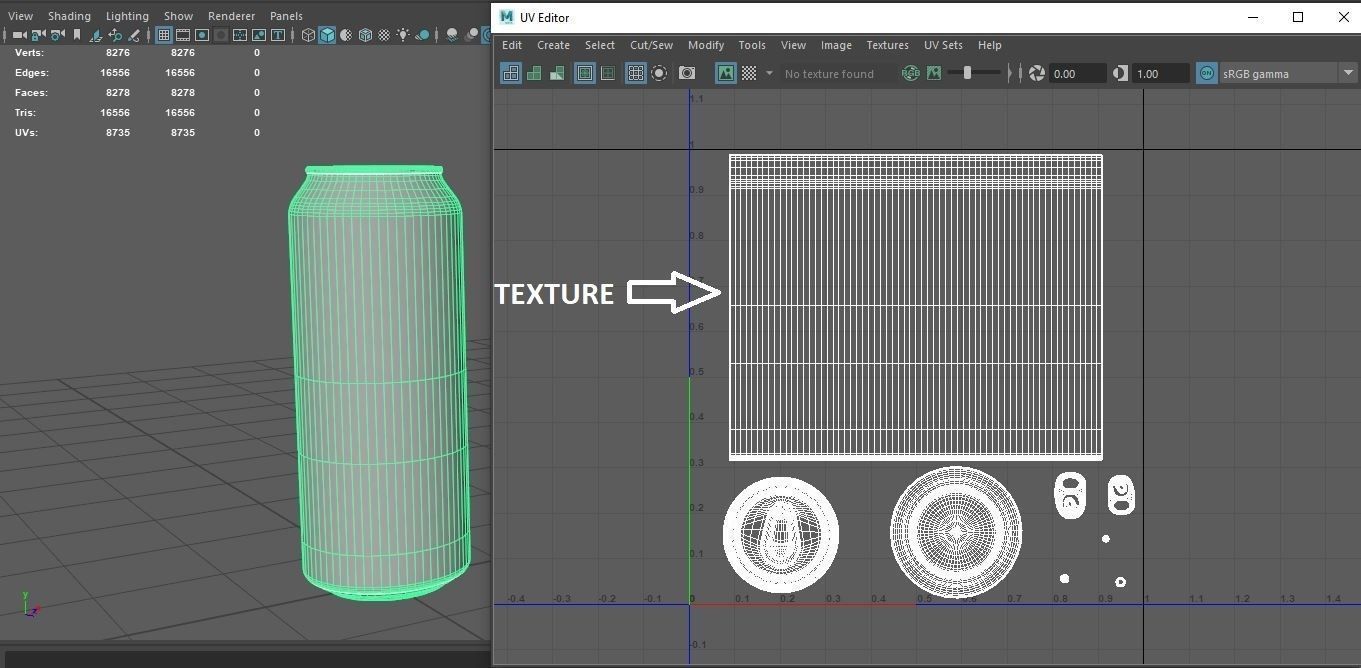1361x668 pixels.
Task: Click bookmarks icon in viewport toolbar
Action: pyautogui.click(x=77, y=35)
